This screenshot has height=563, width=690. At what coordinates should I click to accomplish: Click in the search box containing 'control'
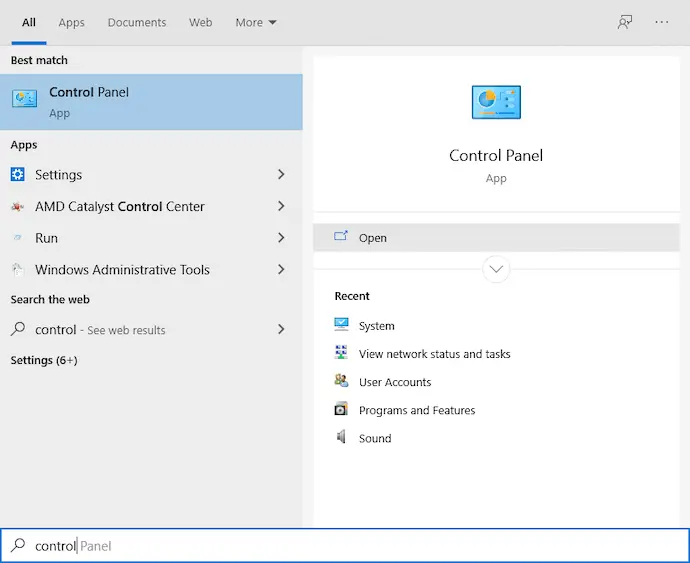click(345, 545)
